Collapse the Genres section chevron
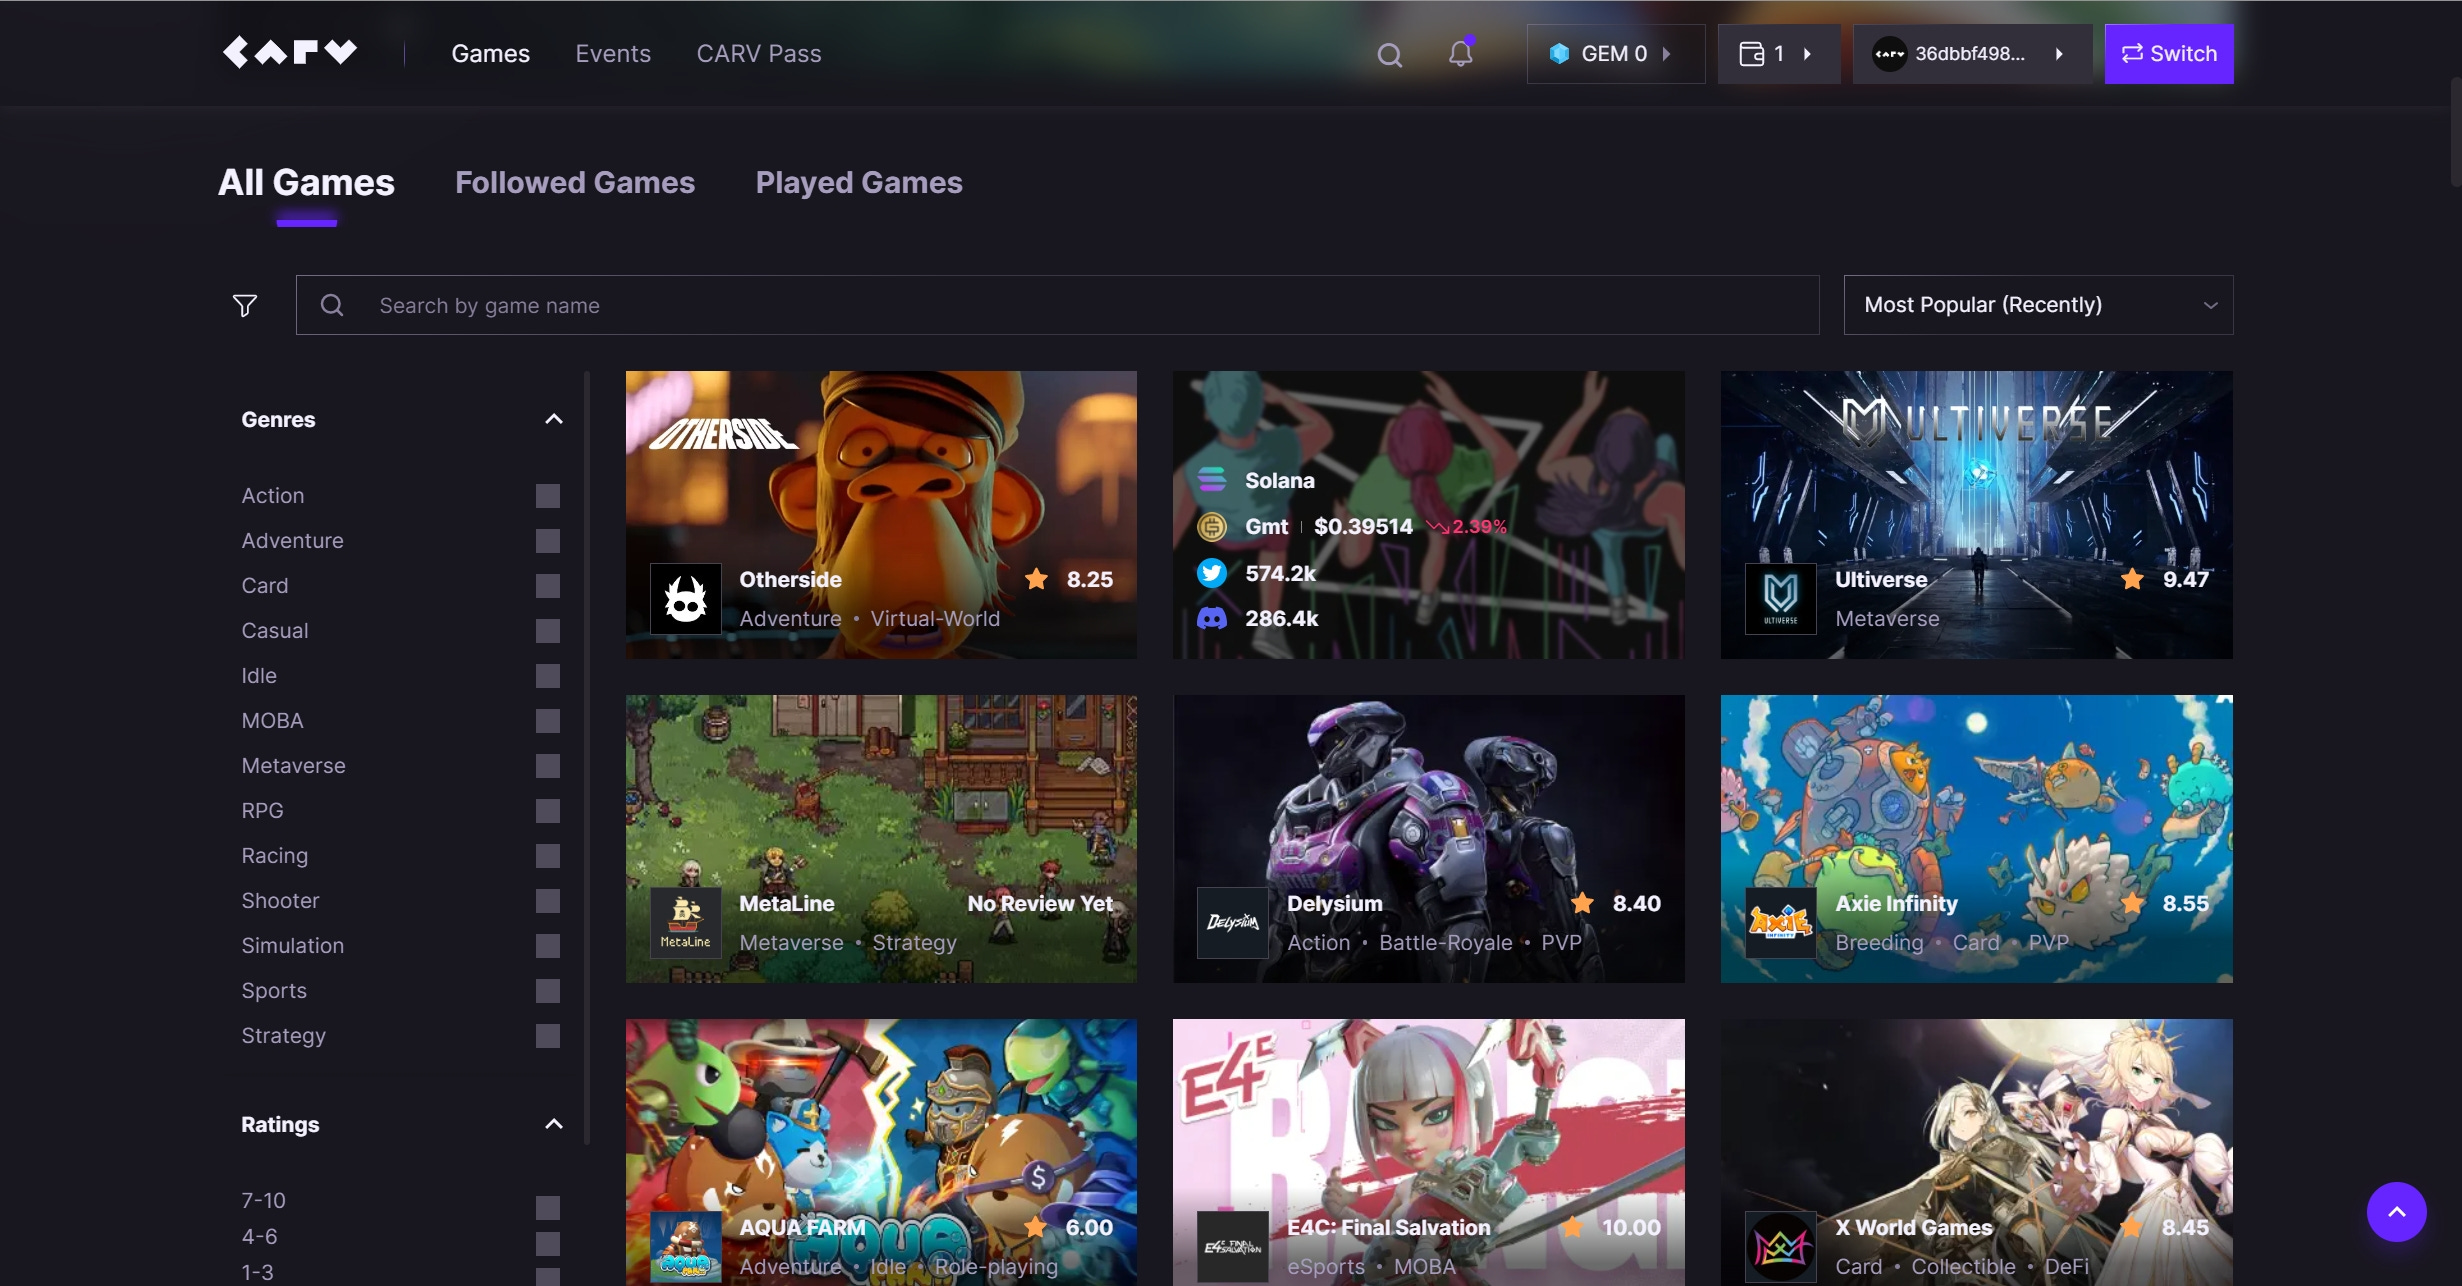 [x=553, y=419]
